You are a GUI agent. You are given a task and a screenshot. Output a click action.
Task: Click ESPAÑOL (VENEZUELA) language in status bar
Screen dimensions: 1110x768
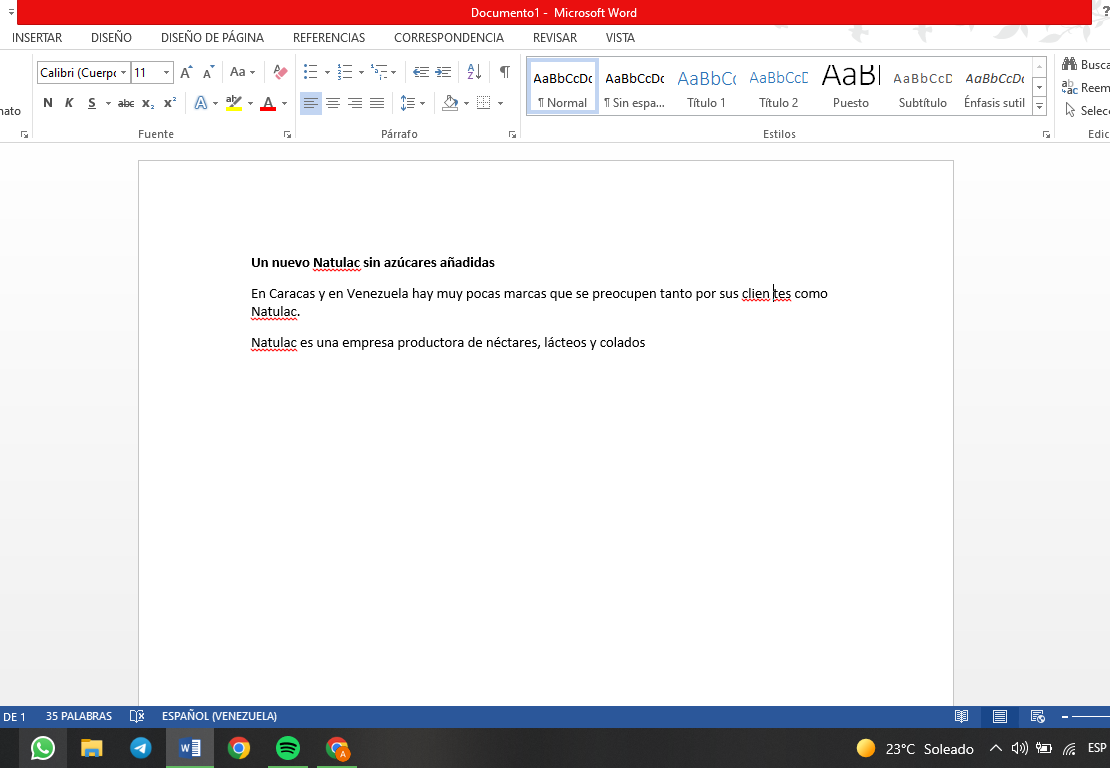point(219,716)
